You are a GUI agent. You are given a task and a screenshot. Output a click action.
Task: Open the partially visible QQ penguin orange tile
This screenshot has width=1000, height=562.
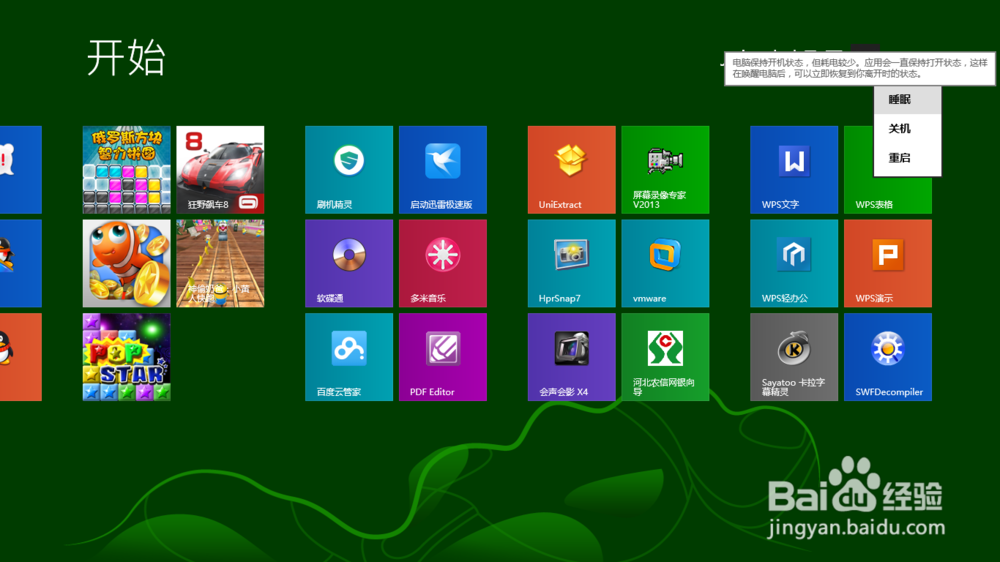(20, 357)
